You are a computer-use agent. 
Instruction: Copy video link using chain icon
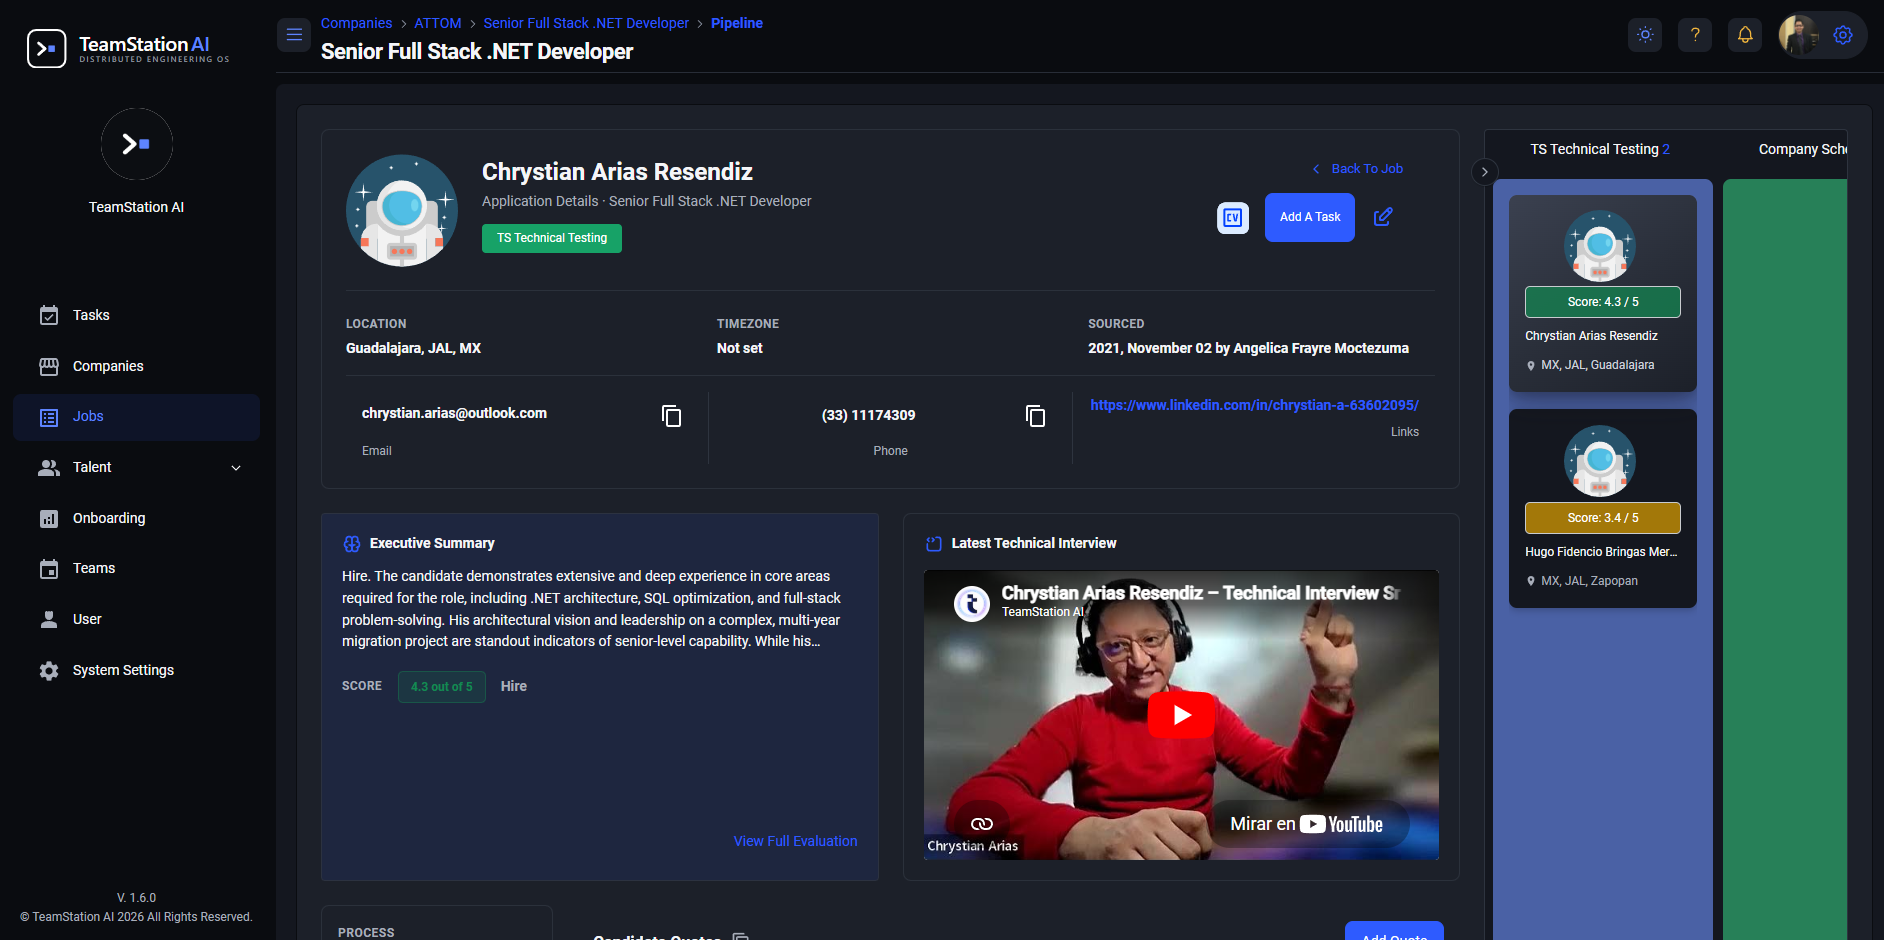[x=982, y=824]
